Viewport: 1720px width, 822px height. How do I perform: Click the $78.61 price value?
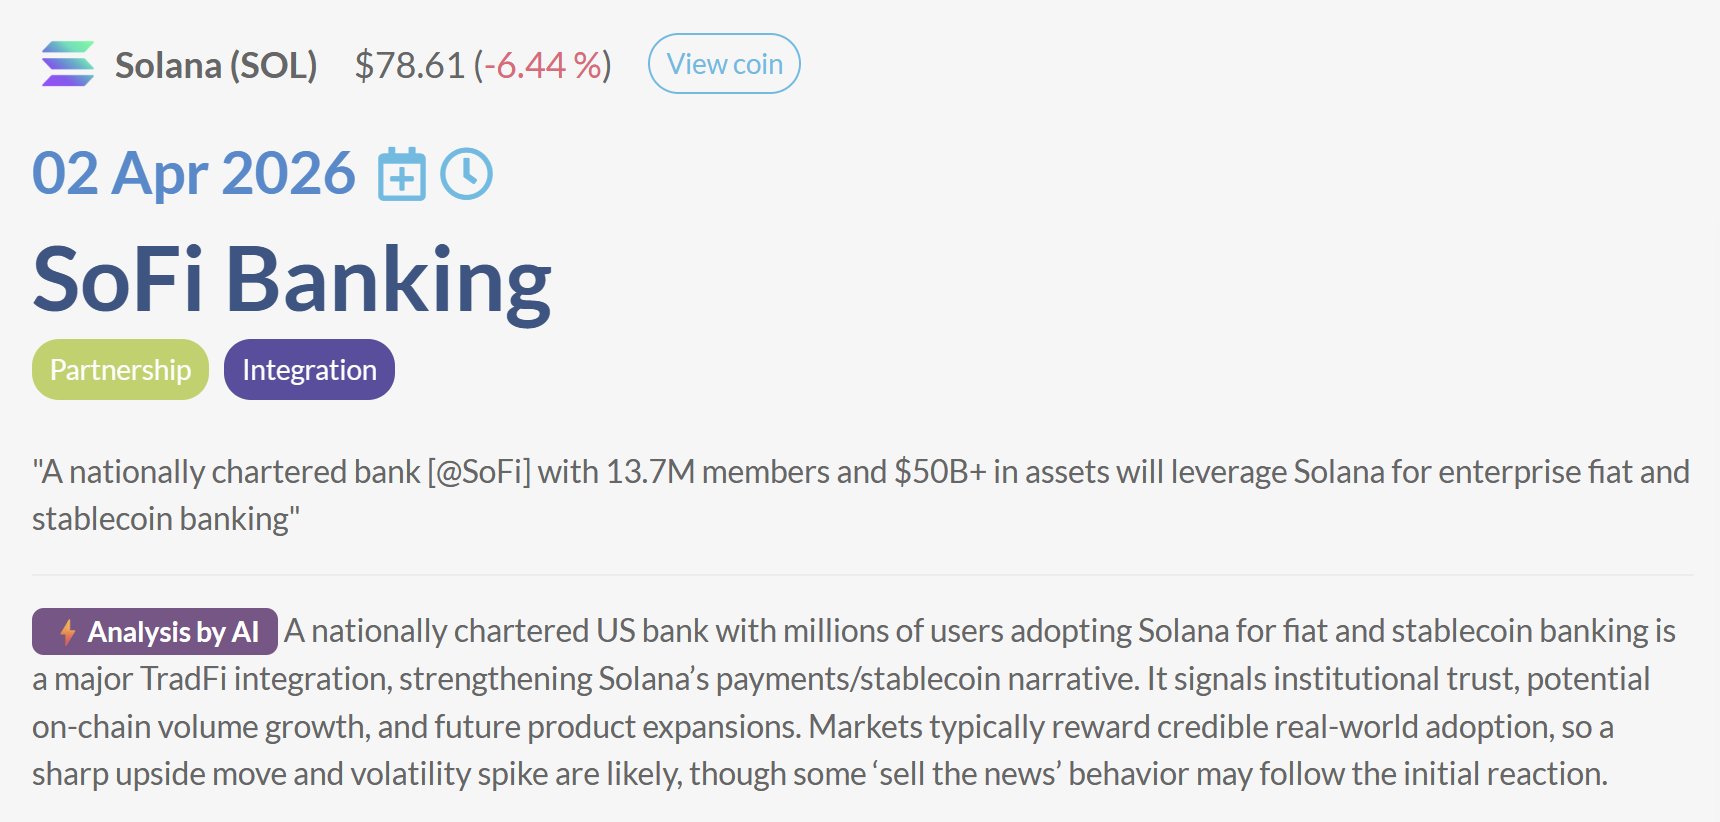pos(410,65)
